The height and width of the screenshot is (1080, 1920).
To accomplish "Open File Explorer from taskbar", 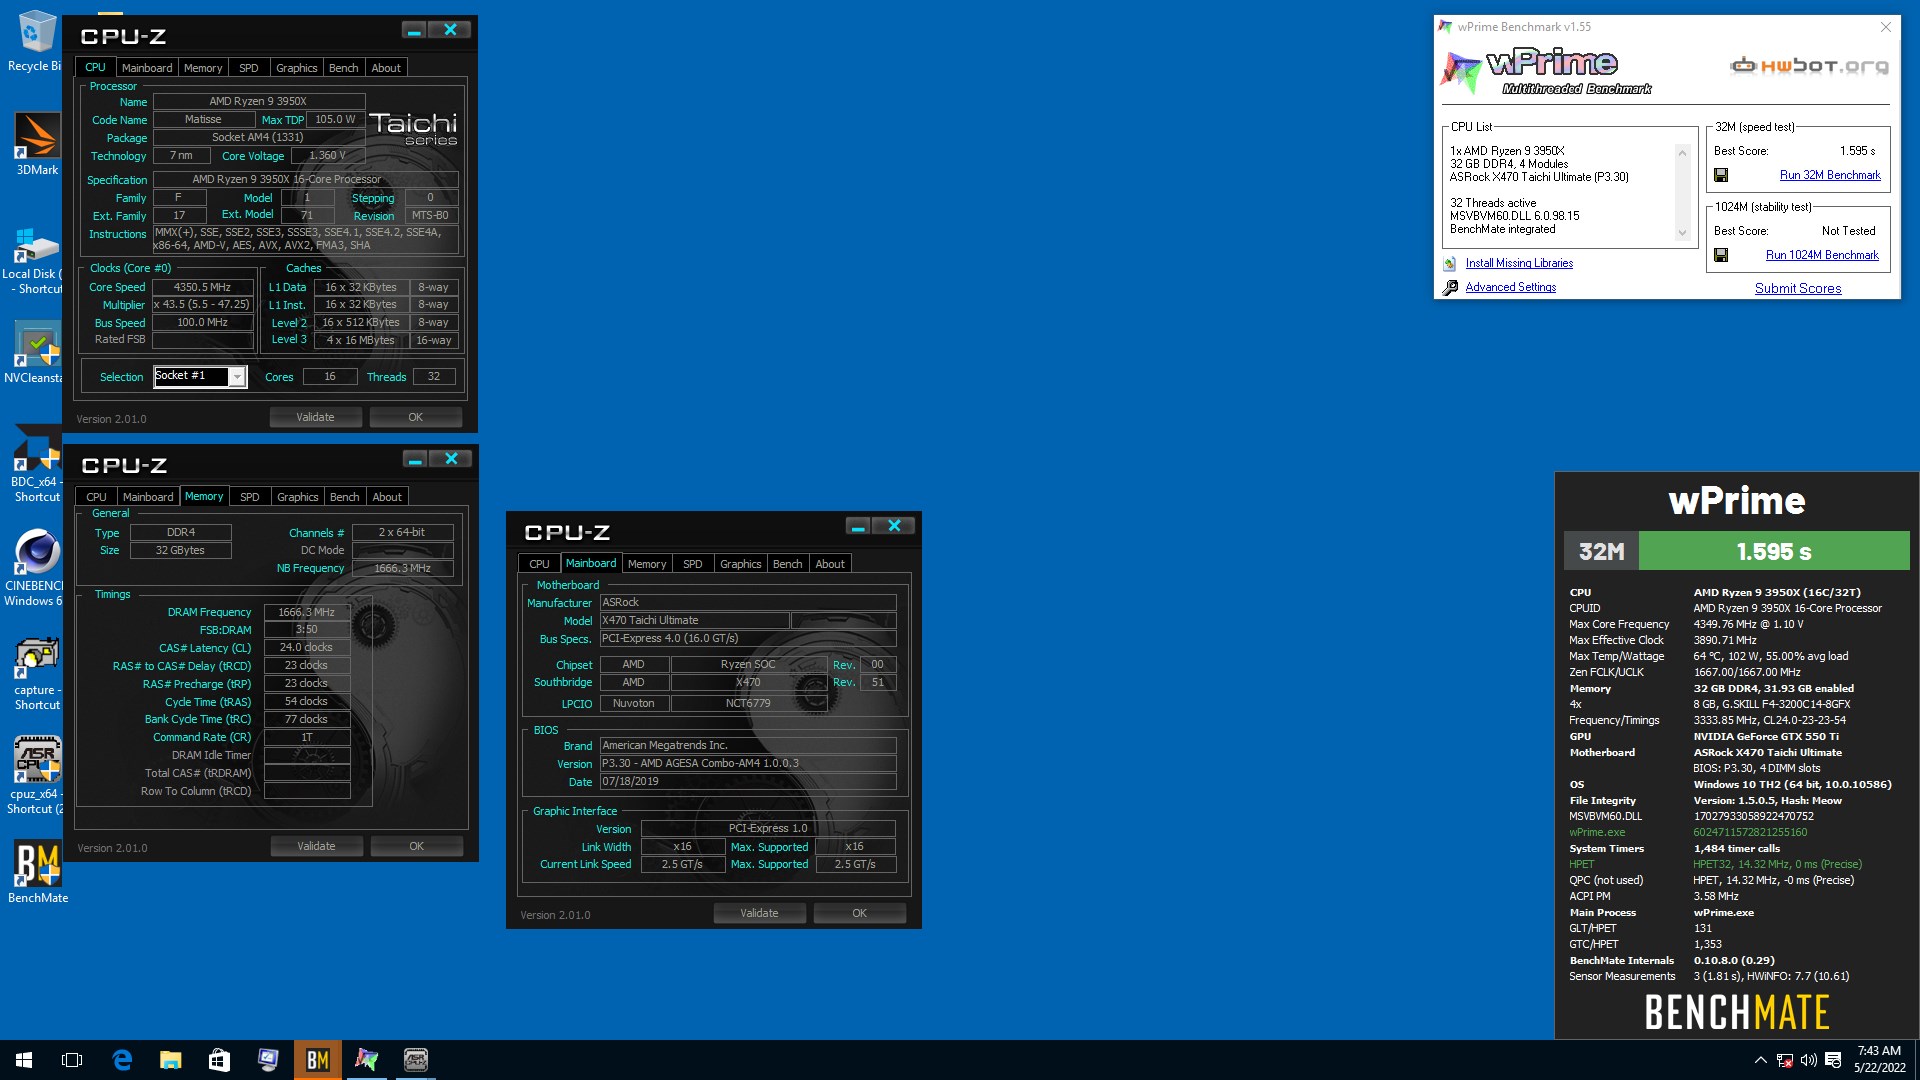I will [x=170, y=1060].
